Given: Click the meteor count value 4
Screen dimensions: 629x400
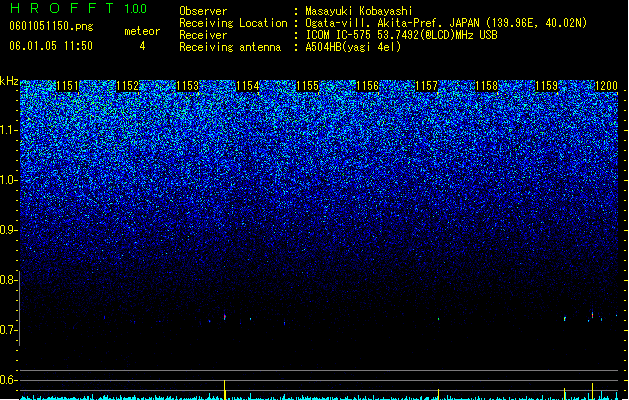Looking at the screenshot, I should [x=142, y=46].
